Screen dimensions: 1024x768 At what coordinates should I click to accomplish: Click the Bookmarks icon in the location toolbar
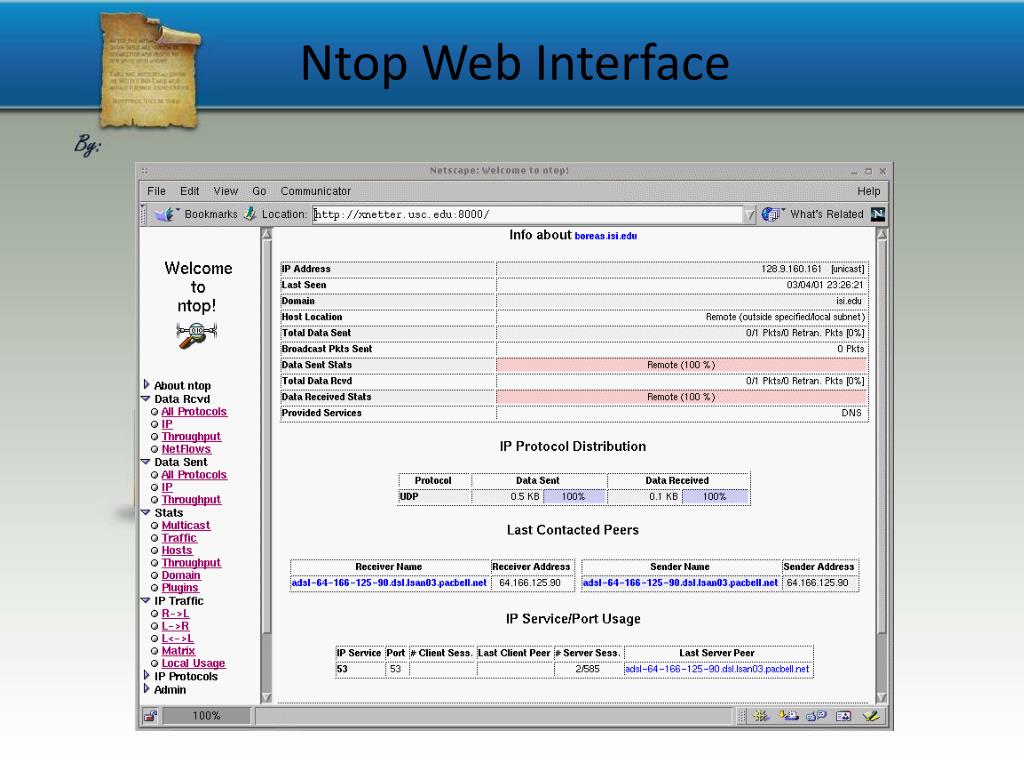point(167,214)
